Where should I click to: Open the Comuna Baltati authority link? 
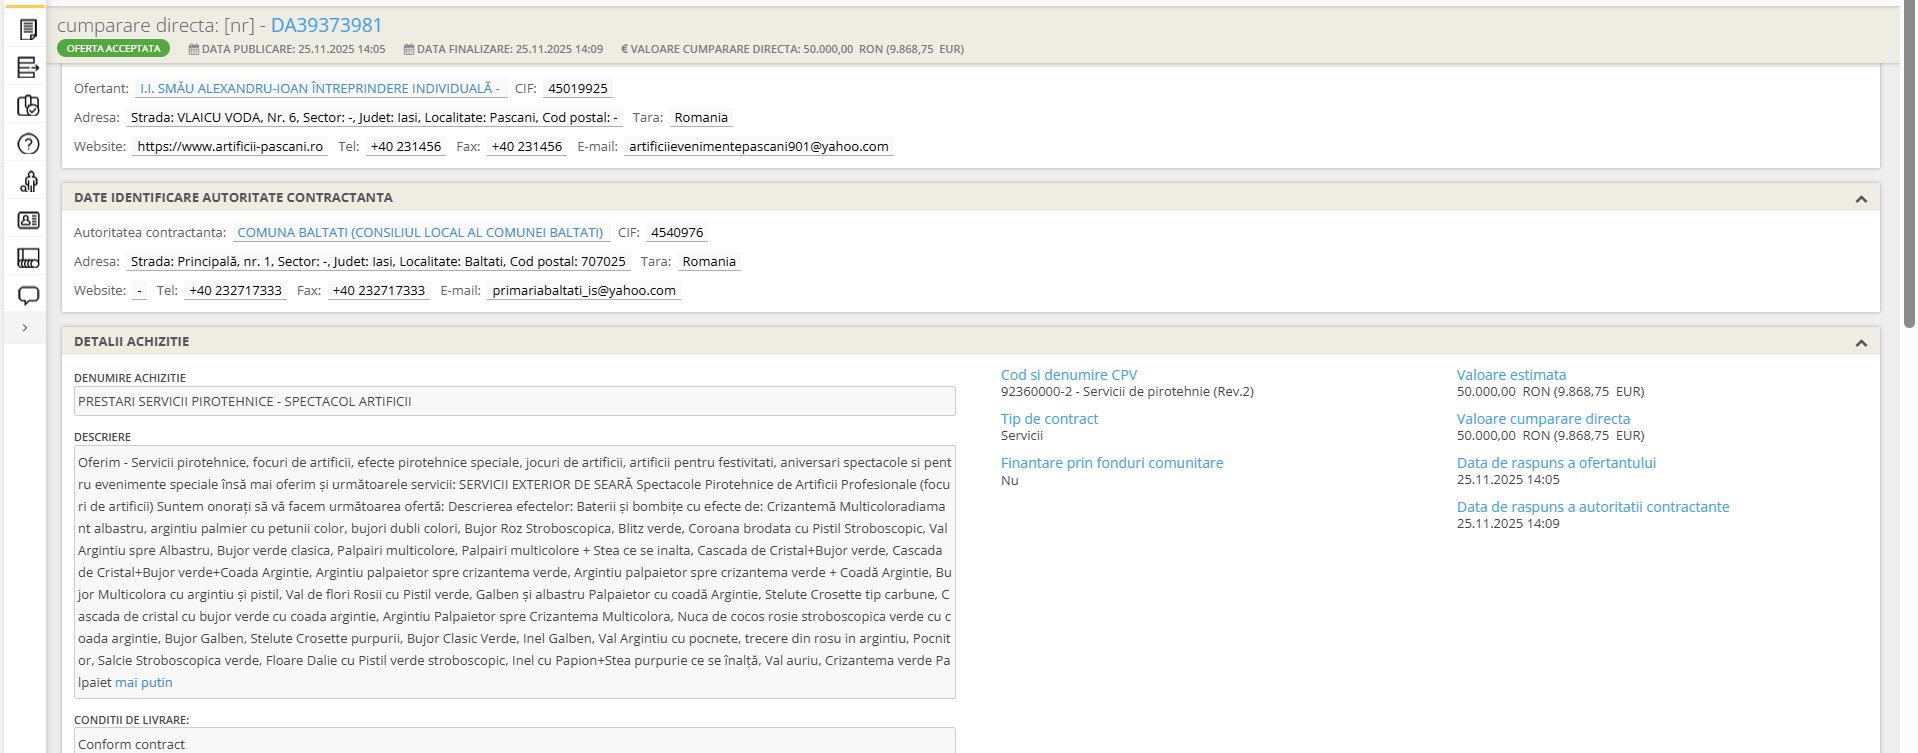[420, 233]
